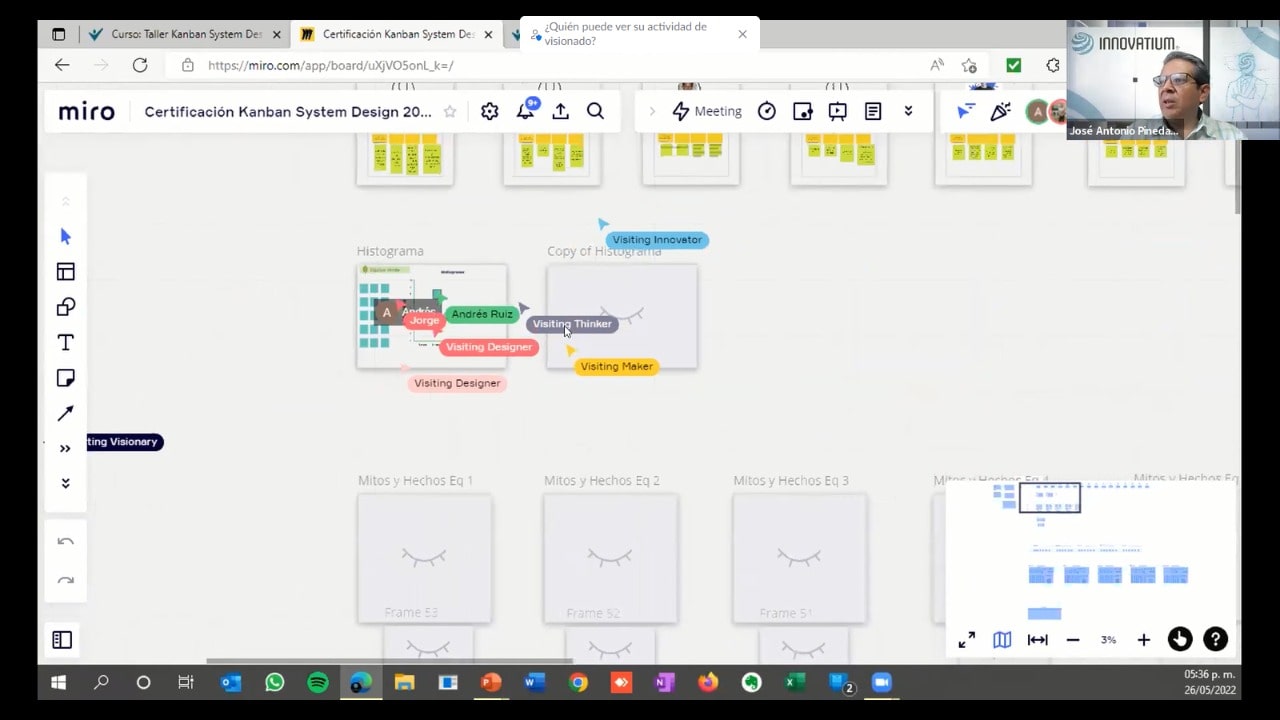Select the connection line arrow tool
1280x720 pixels.
tap(66, 413)
